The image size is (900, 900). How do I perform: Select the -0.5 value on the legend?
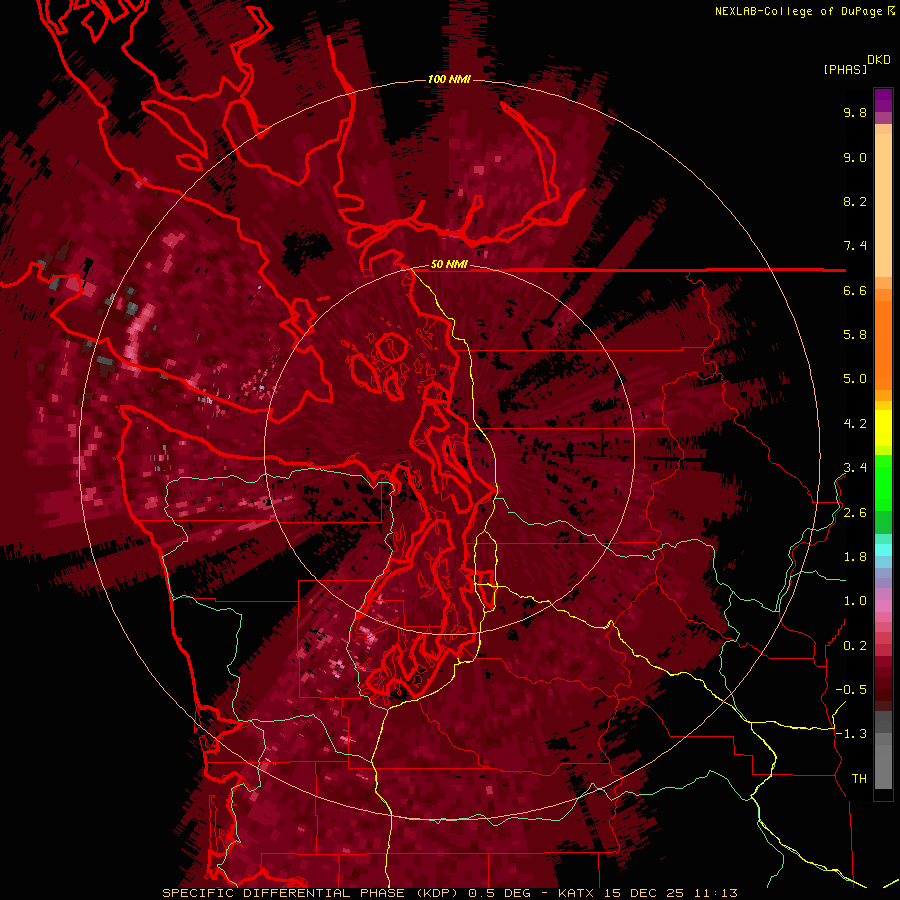(851, 690)
